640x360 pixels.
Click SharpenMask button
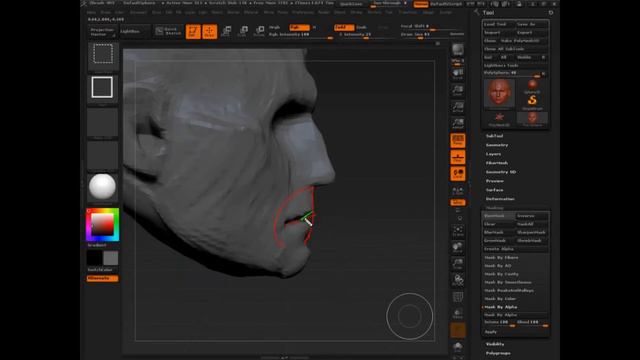pos(531,232)
